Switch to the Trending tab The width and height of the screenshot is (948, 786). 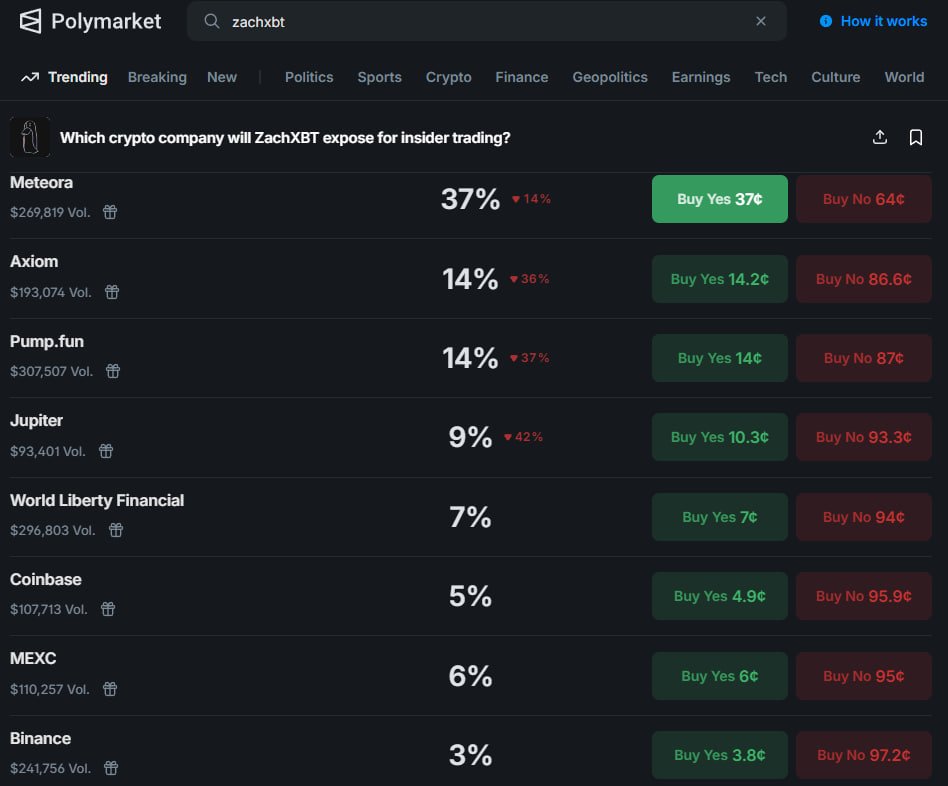click(x=64, y=77)
